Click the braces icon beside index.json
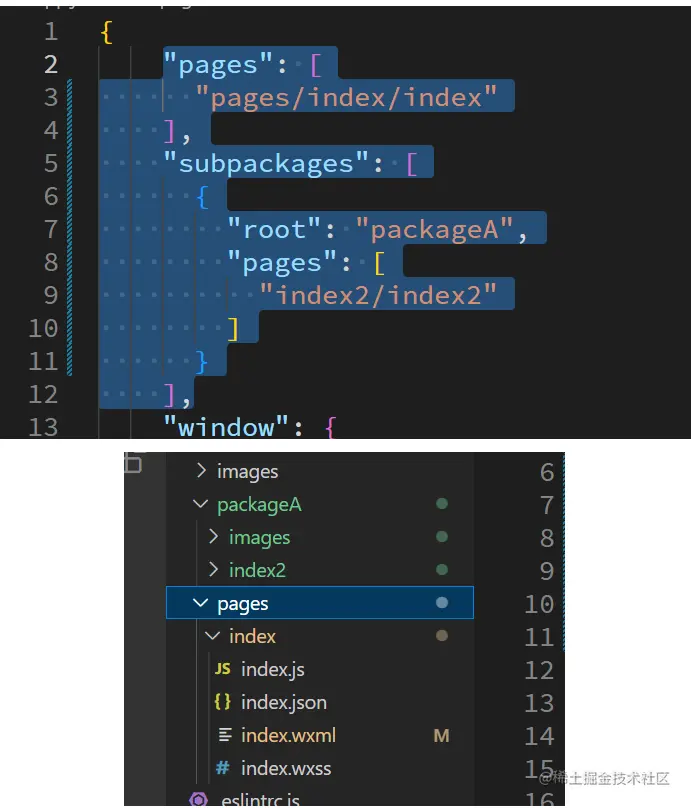Screen dimensions: 691x808 click(x=223, y=702)
